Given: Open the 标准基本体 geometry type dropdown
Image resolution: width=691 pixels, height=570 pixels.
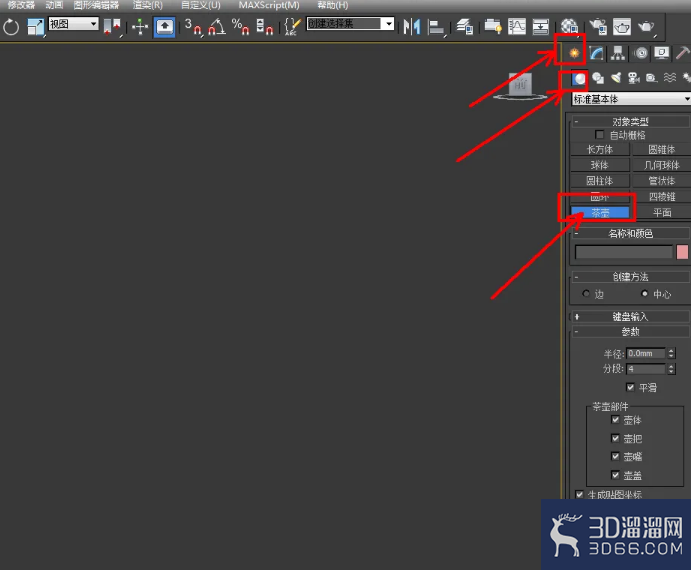Looking at the screenshot, I should point(631,99).
